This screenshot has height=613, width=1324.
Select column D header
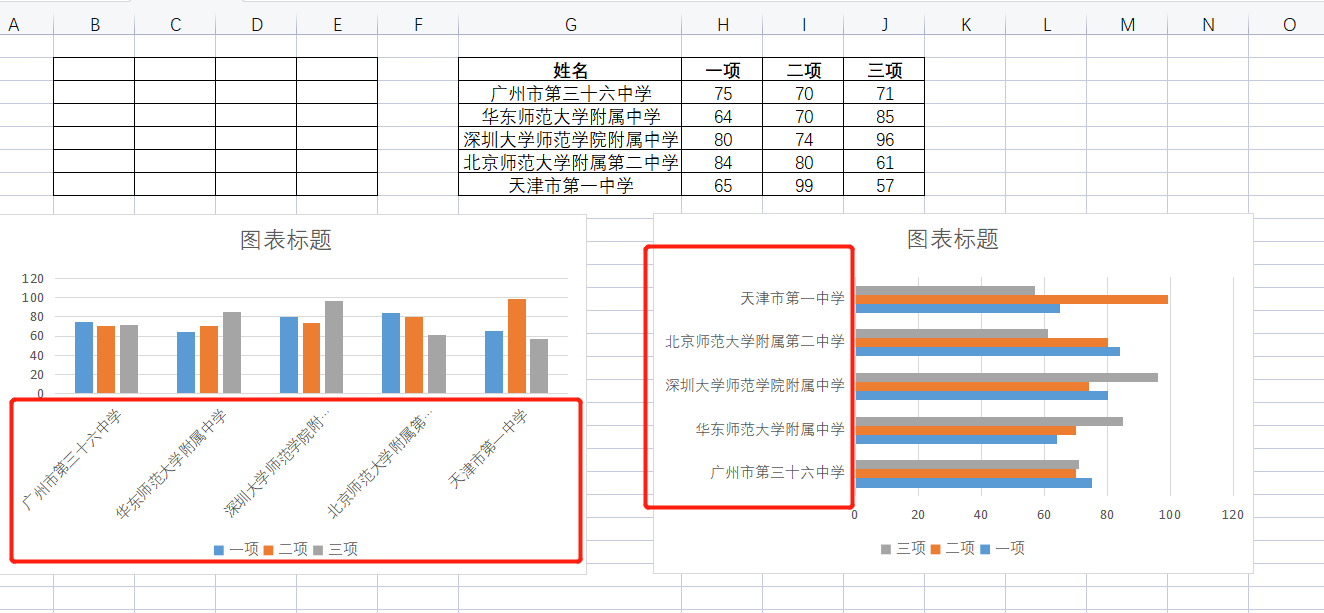(x=256, y=25)
